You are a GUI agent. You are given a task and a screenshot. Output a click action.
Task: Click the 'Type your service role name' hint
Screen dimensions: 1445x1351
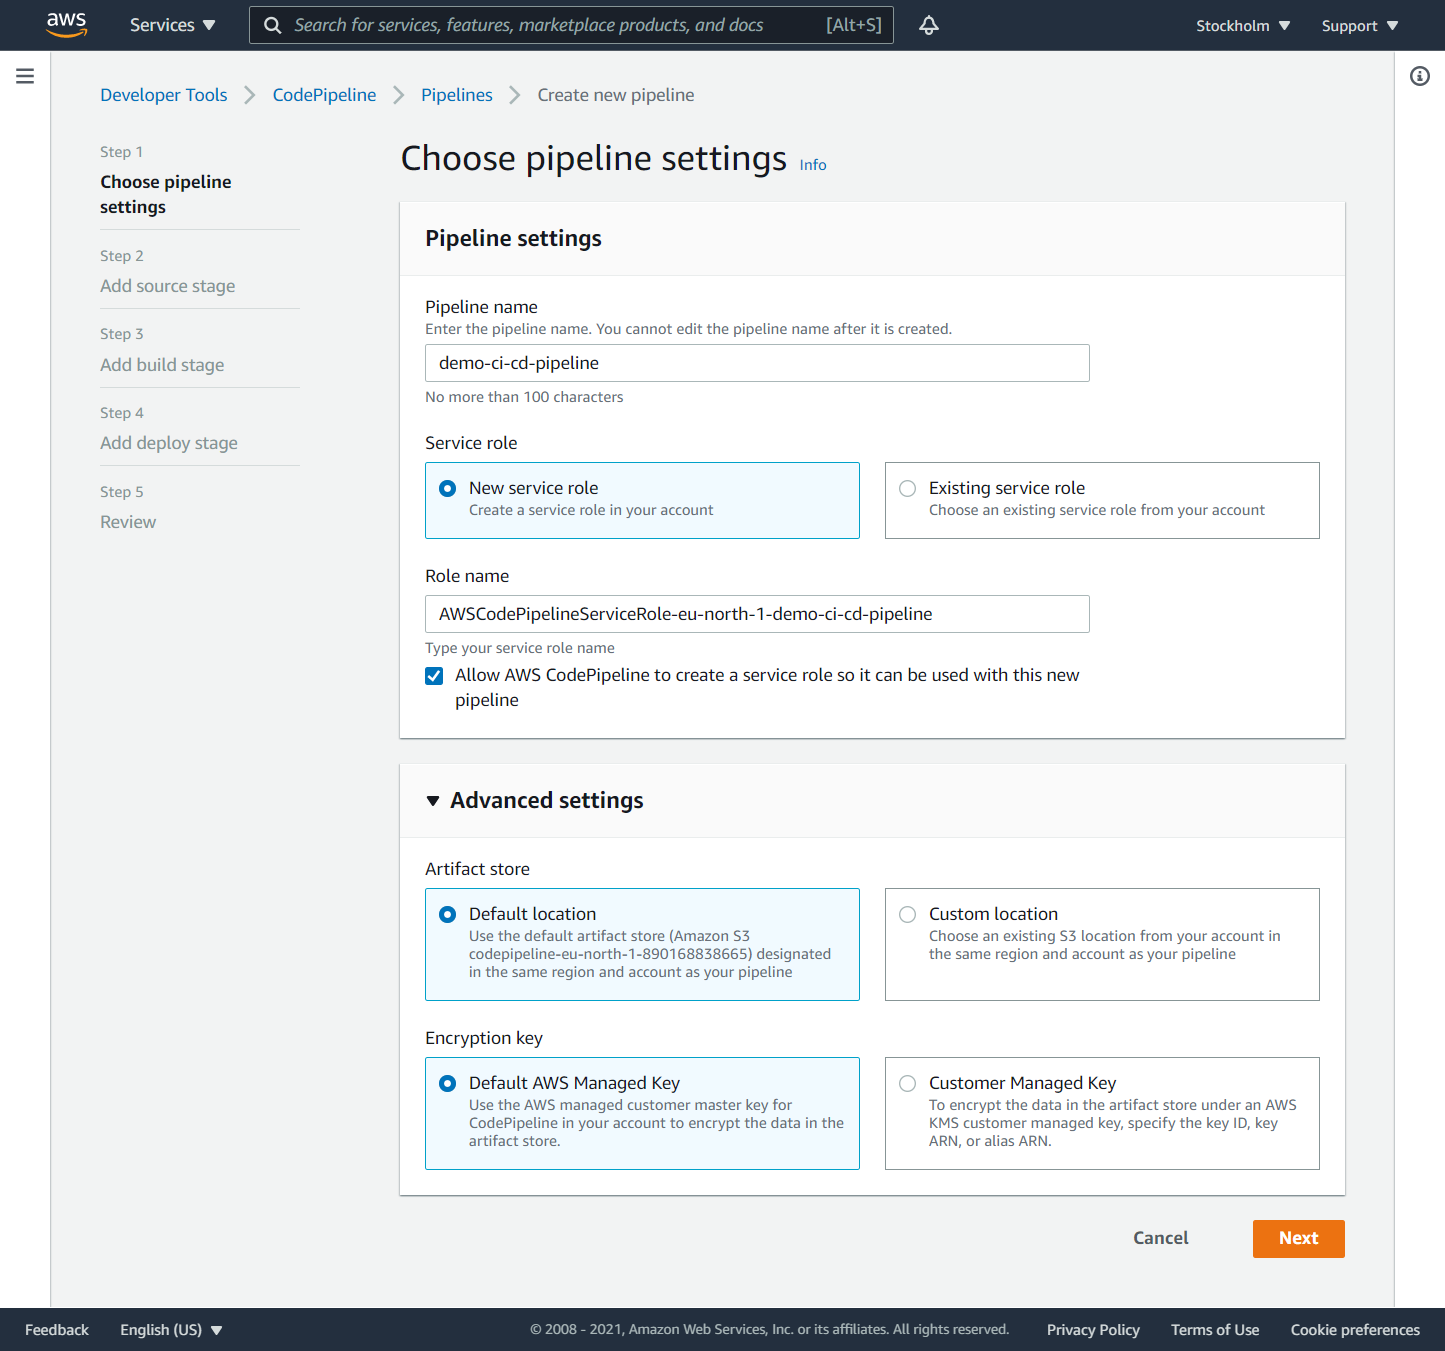pyautogui.click(x=520, y=648)
